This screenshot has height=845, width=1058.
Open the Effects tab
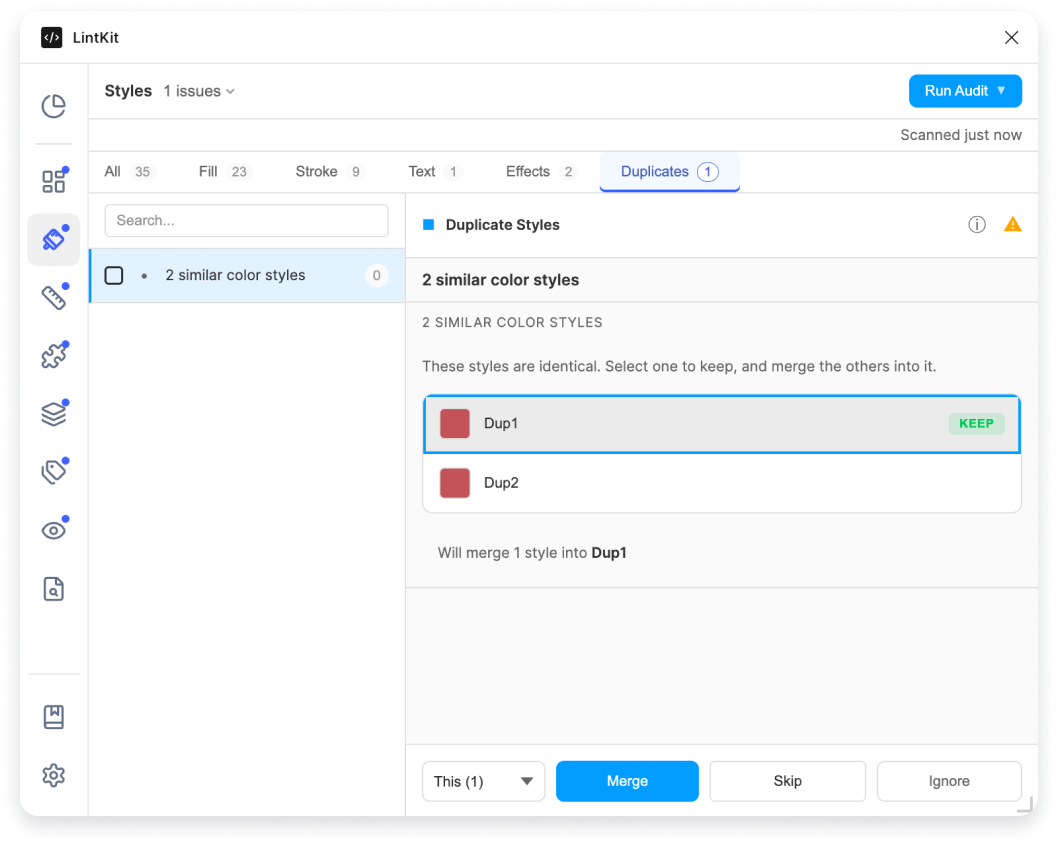[x=528, y=171]
